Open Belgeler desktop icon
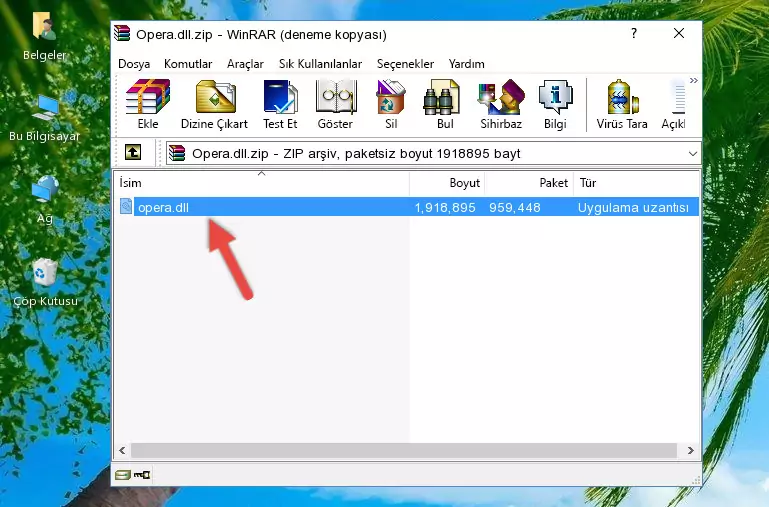This screenshot has height=507, width=769. tap(45, 37)
